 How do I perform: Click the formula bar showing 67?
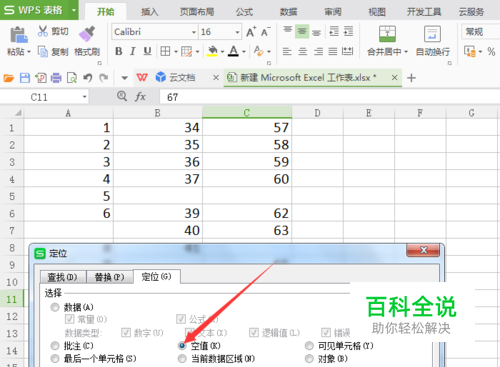(x=329, y=97)
